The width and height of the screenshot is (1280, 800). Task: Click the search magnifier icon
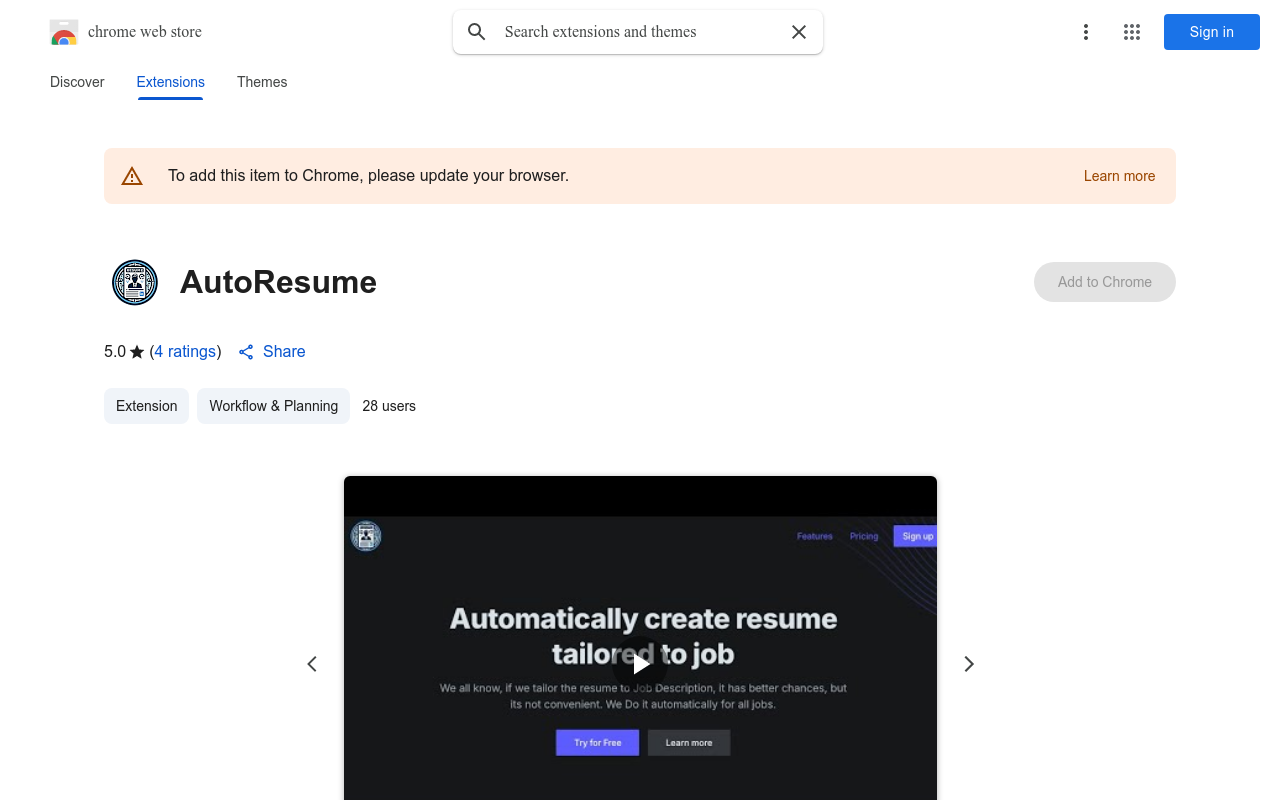[x=477, y=32]
